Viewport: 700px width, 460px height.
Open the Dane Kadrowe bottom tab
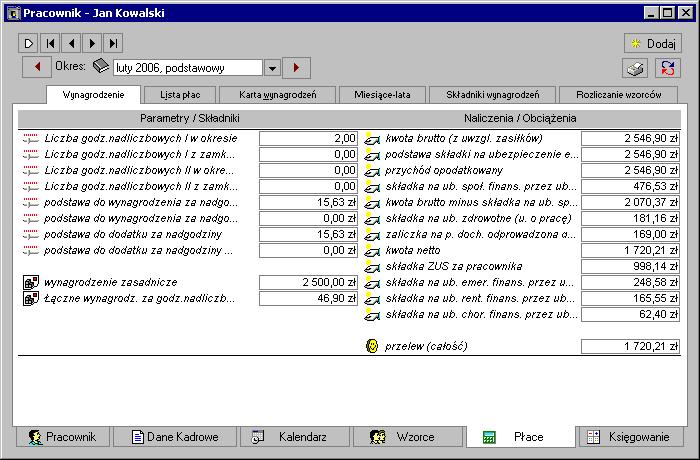coord(175,436)
